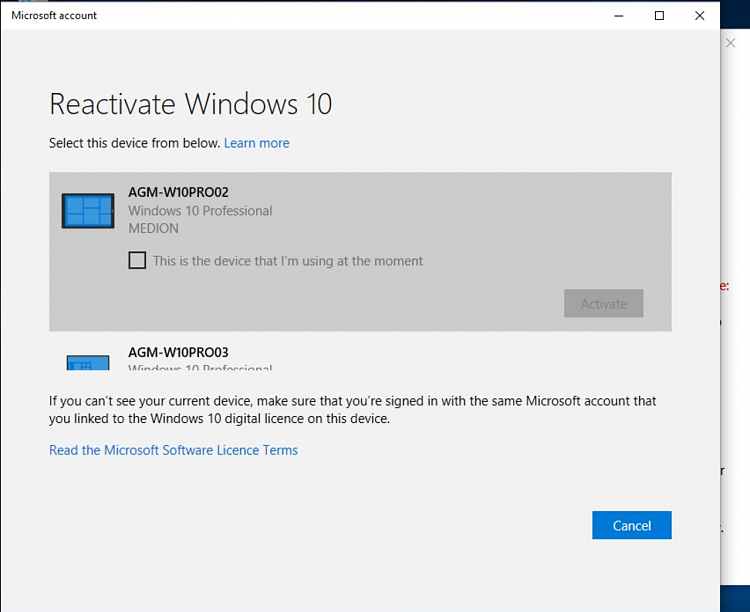
Task: Click 'Windows 10 Professional' under AGM-W10PRO02
Action: click(x=200, y=211)
